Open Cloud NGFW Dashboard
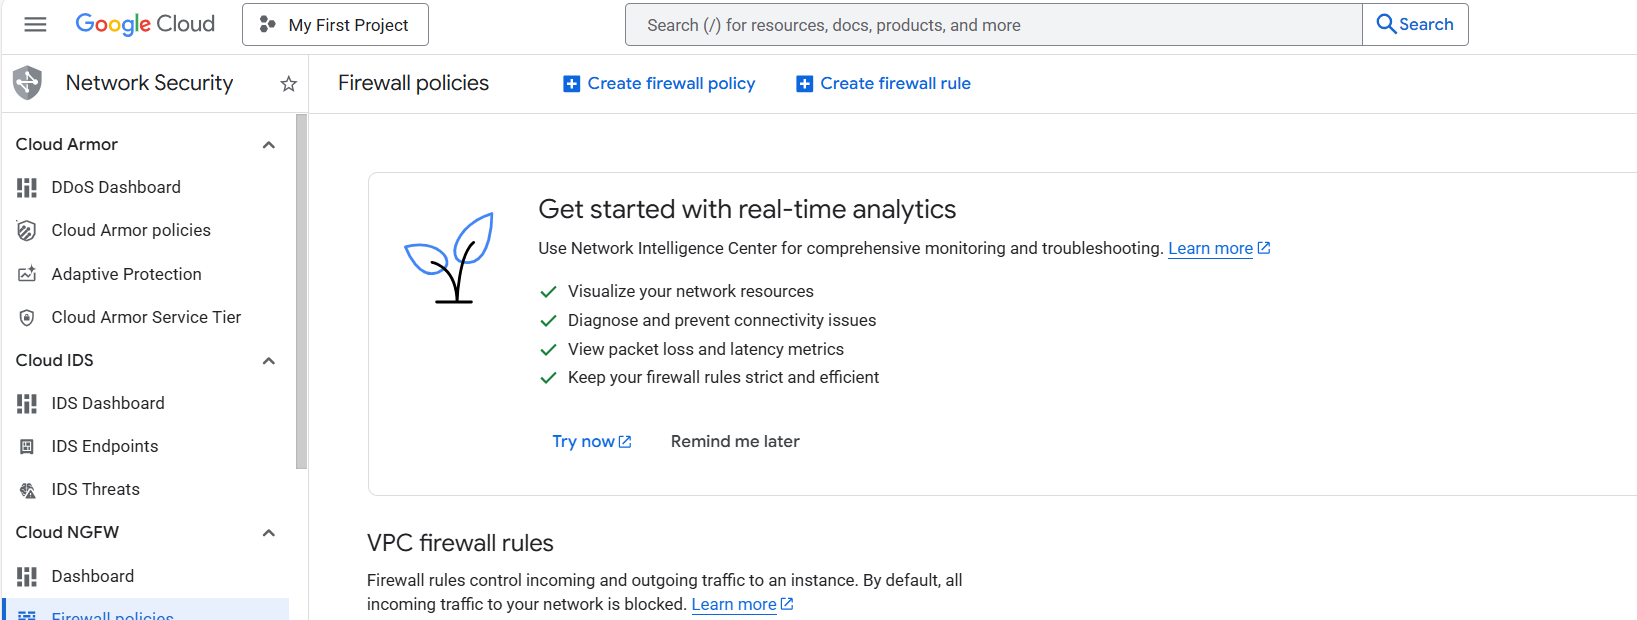1637x620 pixels. tap(93, 577)
